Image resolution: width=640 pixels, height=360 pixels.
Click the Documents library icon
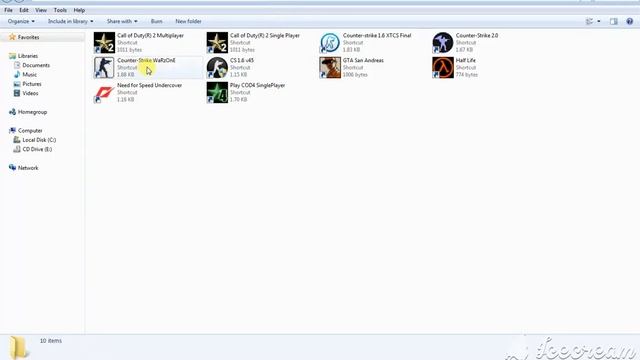pyautogui.click(x=17, y=65)
